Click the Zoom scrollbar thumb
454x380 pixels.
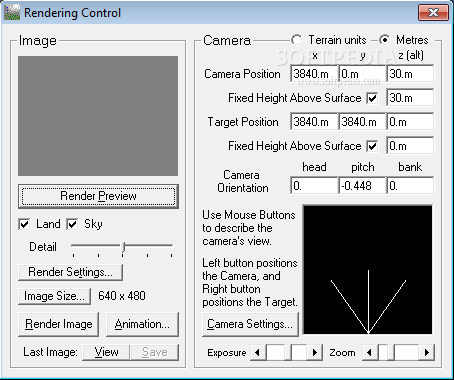[x=390, y=352]
